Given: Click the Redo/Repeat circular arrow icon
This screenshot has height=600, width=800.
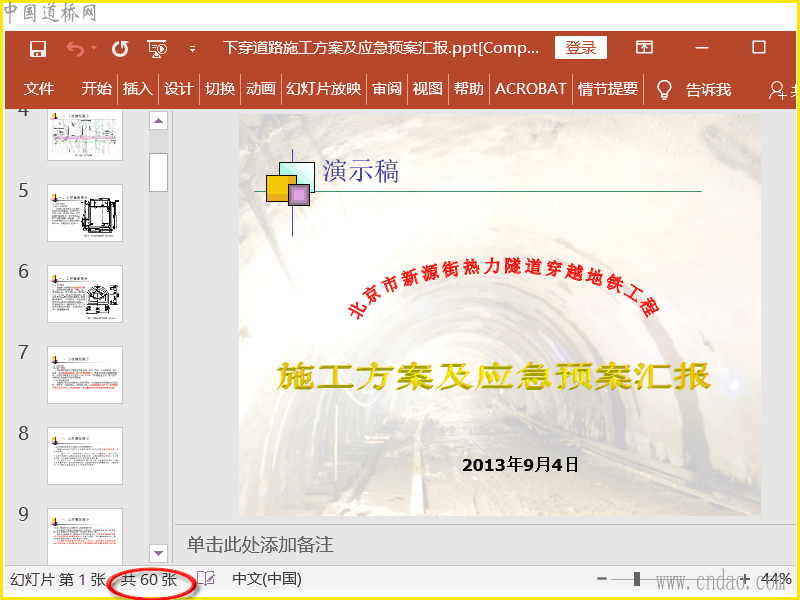Looking at the screenshot, I should [x=120, y=49].
